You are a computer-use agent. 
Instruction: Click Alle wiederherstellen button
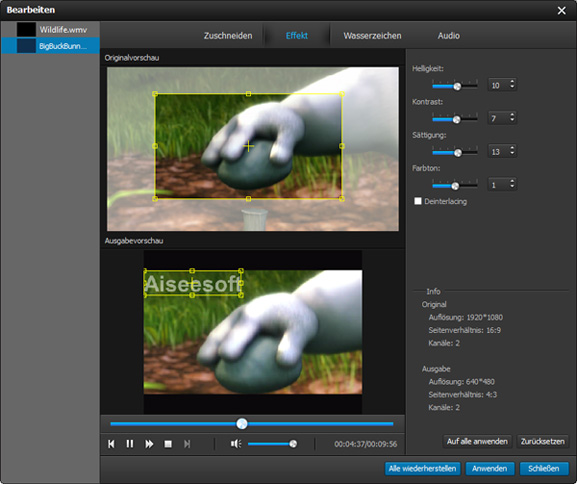(x=422, y=468)
